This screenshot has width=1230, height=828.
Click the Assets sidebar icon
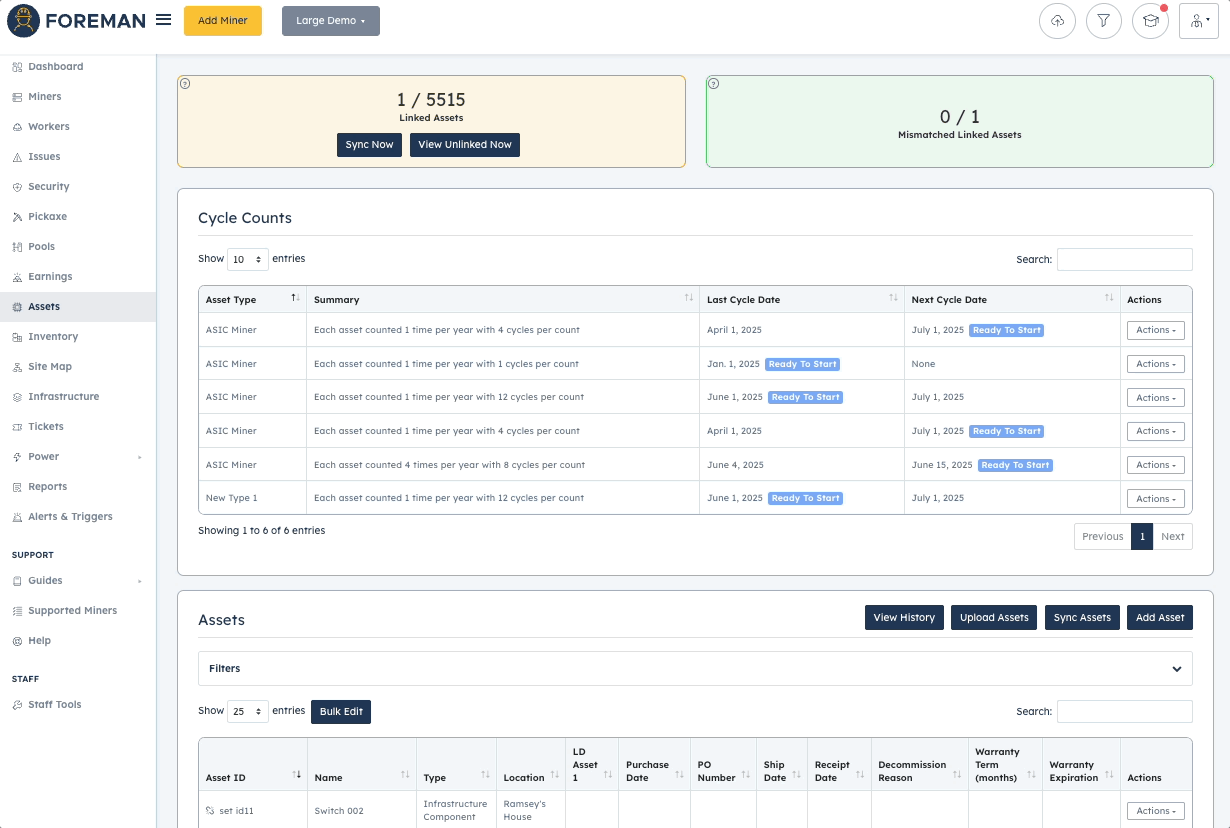click(17, 307)
